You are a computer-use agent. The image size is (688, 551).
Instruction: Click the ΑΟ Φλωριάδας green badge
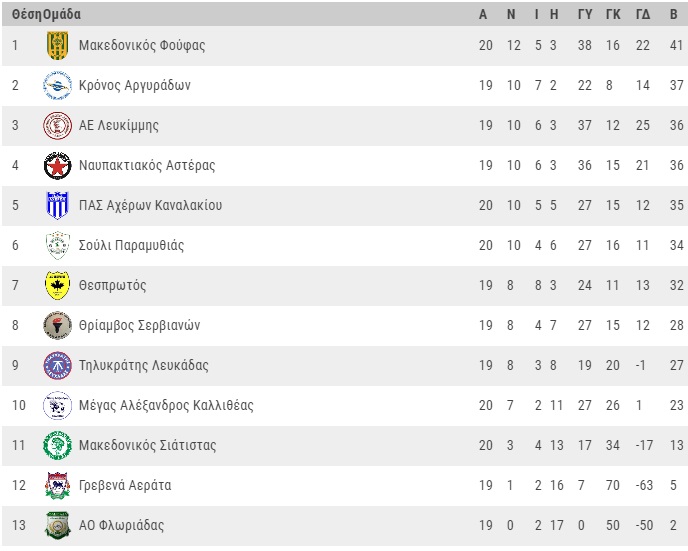click(57, 525)
